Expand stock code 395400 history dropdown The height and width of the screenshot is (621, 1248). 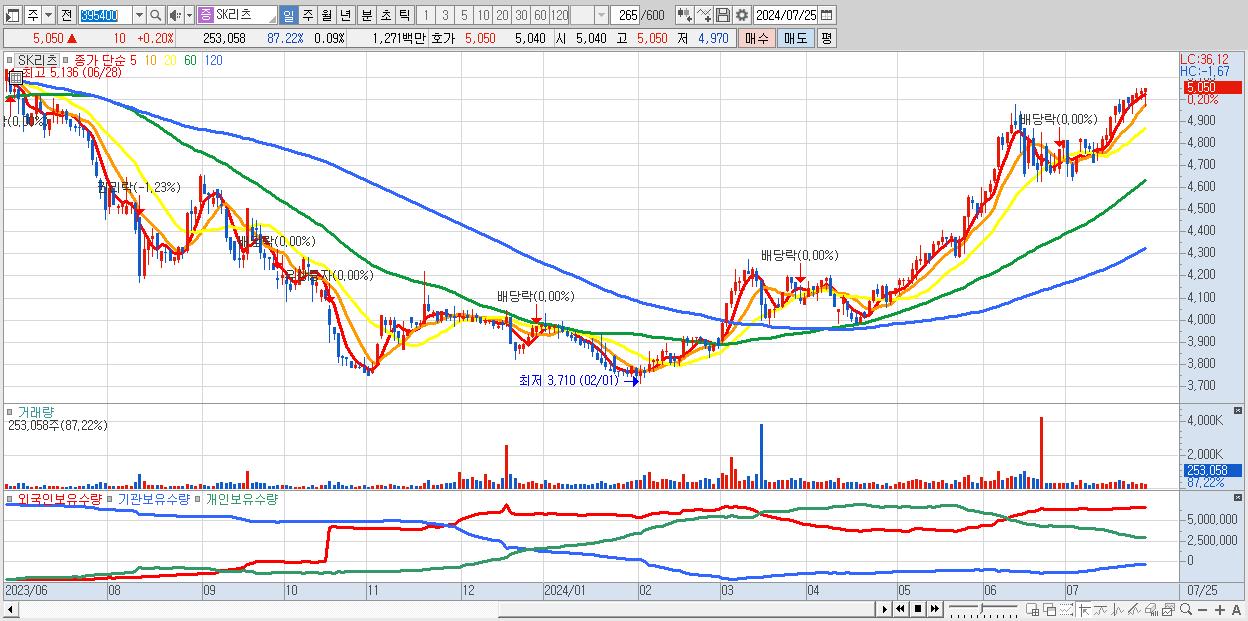[x=138, y=16]
